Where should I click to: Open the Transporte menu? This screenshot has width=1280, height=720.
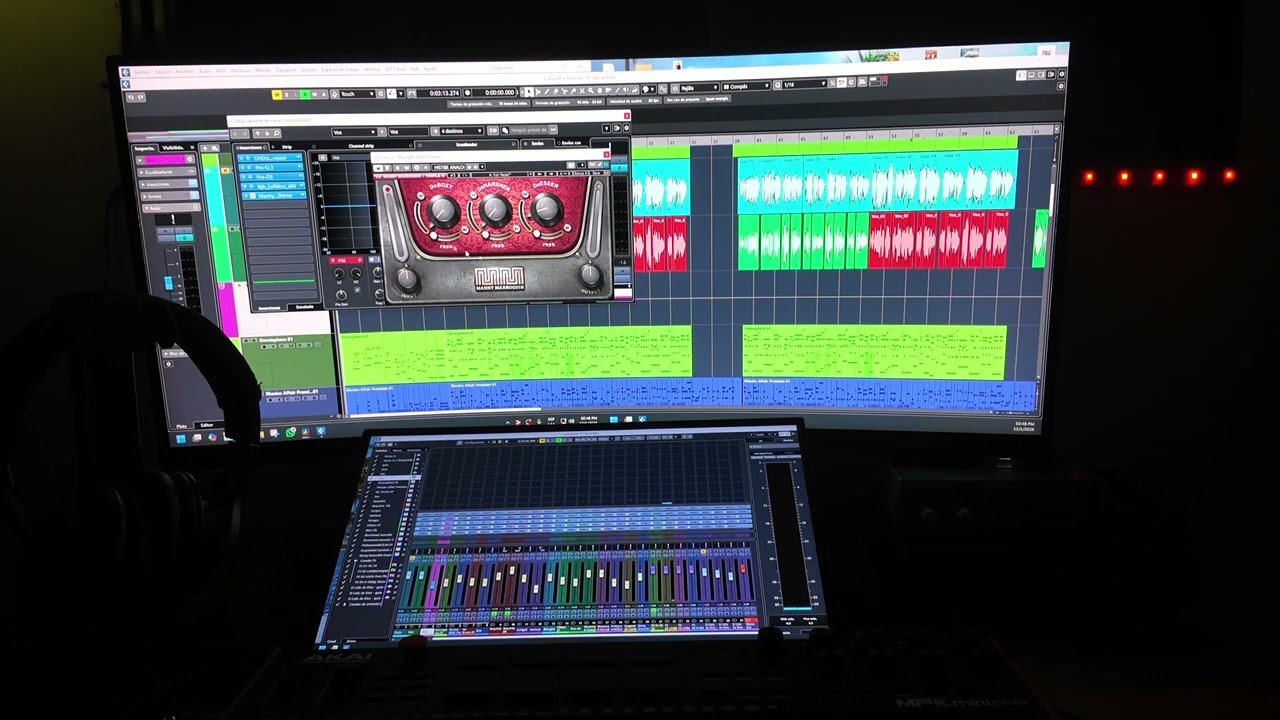tap(286, 70)
